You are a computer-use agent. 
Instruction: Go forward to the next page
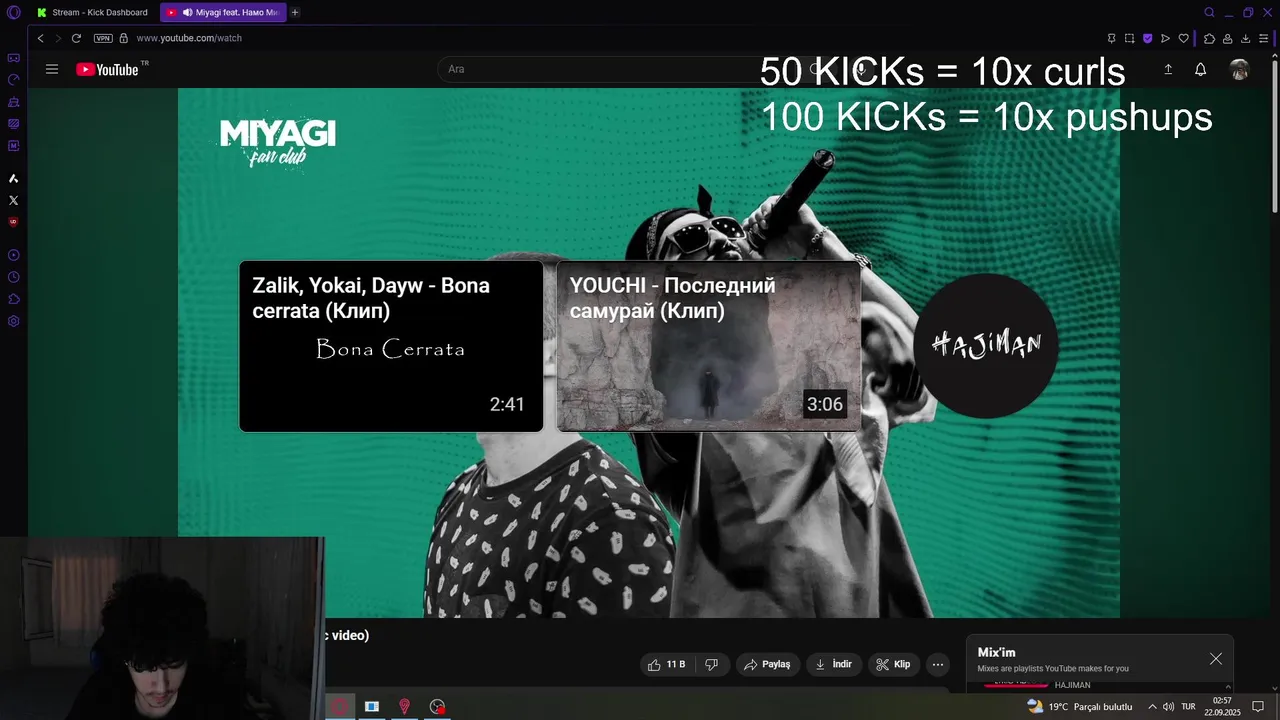(58, 38)
